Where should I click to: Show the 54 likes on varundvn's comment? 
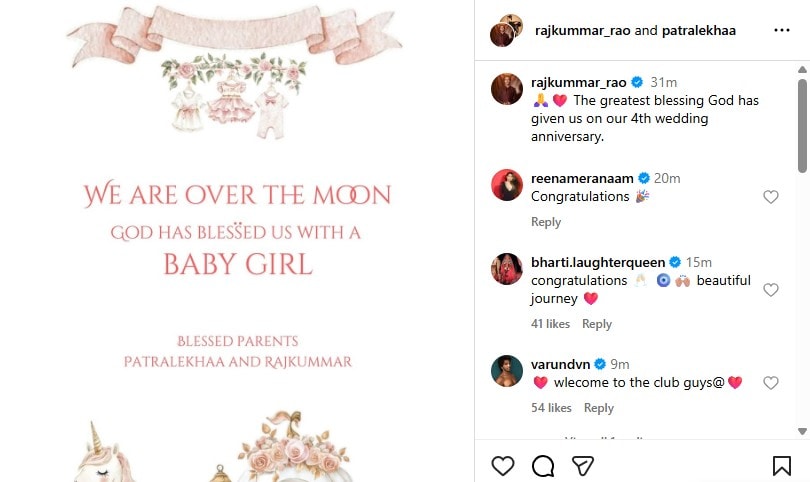551,408
